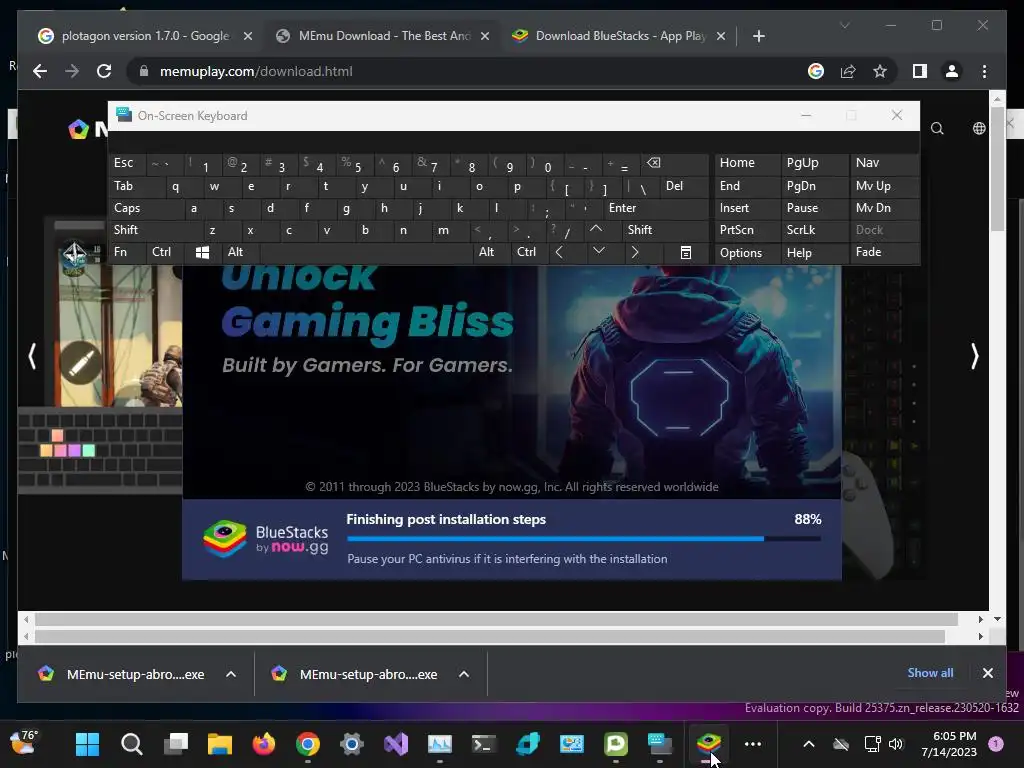
Task: Toggle the left Alt key on On-Screen Keyboard
Action: (240, 253)
